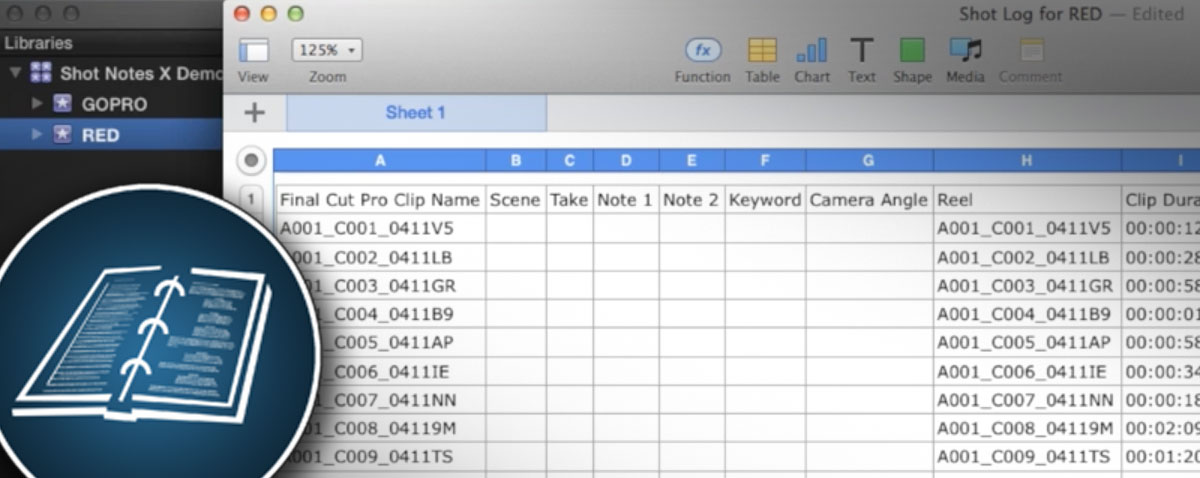Select Reel cell A001_C008_04119M
Image resolution: width=1200 pixels, height=478 pixels.
1027,429
